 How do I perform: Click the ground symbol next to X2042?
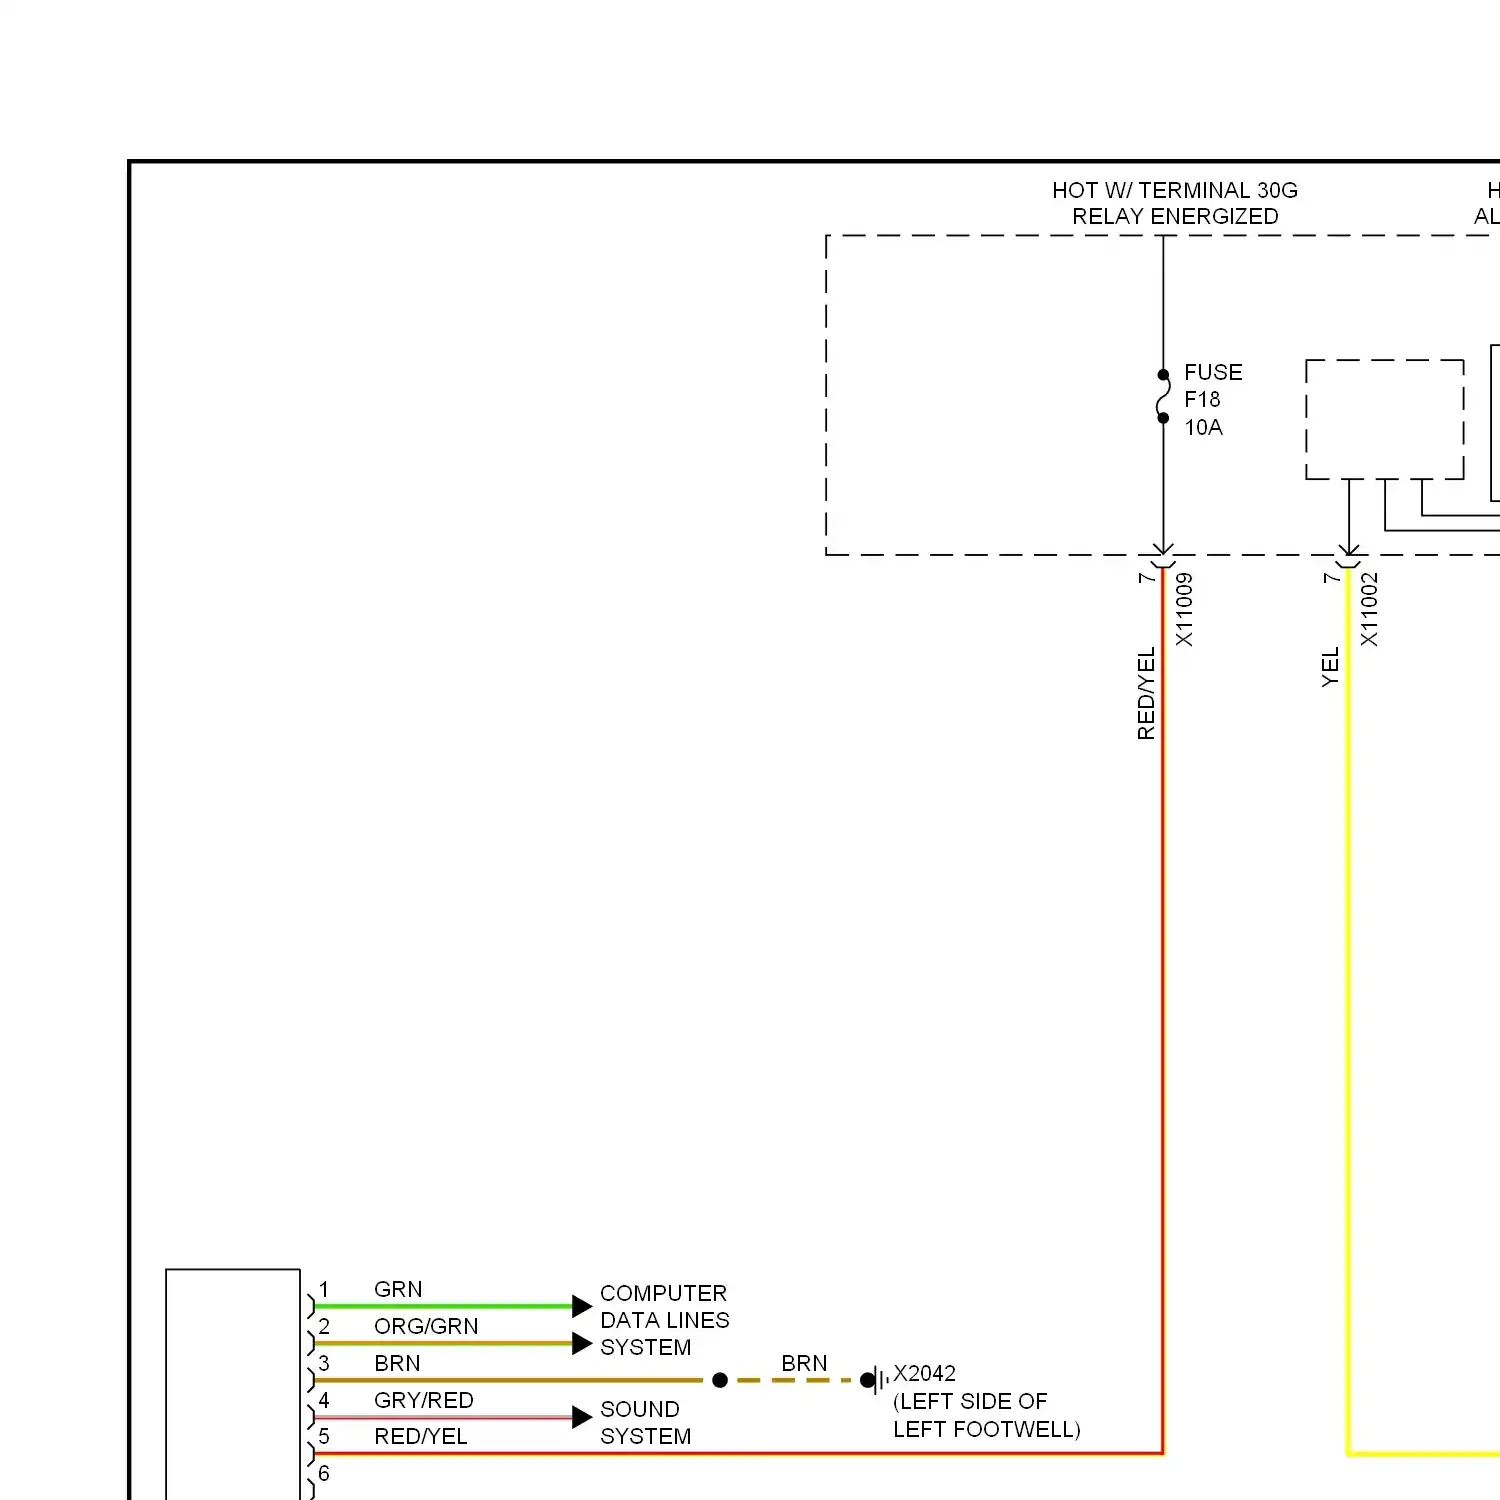pyautogui.click(x=875, y=1380)
